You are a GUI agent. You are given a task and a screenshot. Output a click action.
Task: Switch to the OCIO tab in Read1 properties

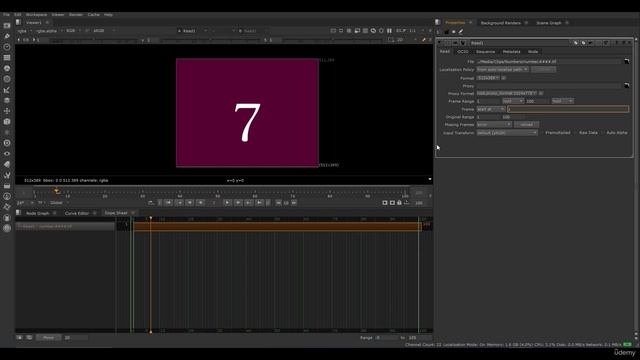[462, 52]
